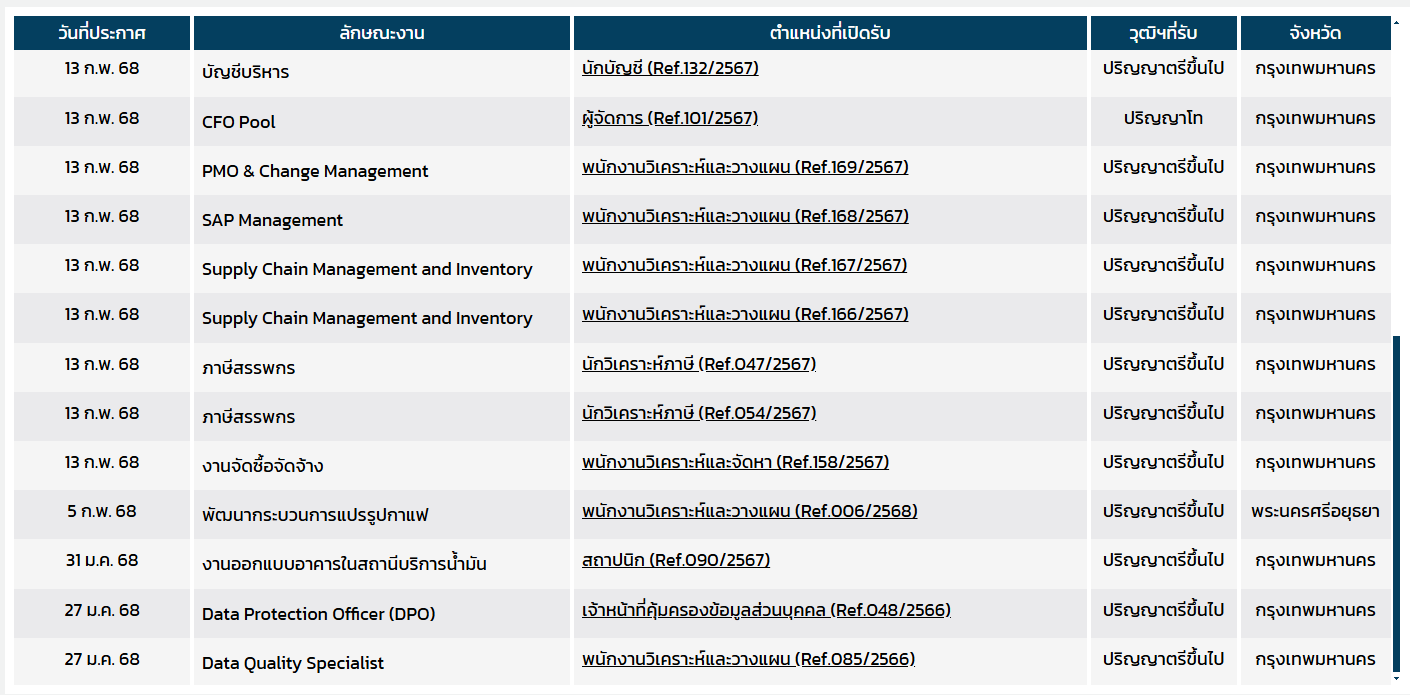Click the วันที่ประกาศ column header
This screenshot has width=1410, height=695.
pos(102,33)
